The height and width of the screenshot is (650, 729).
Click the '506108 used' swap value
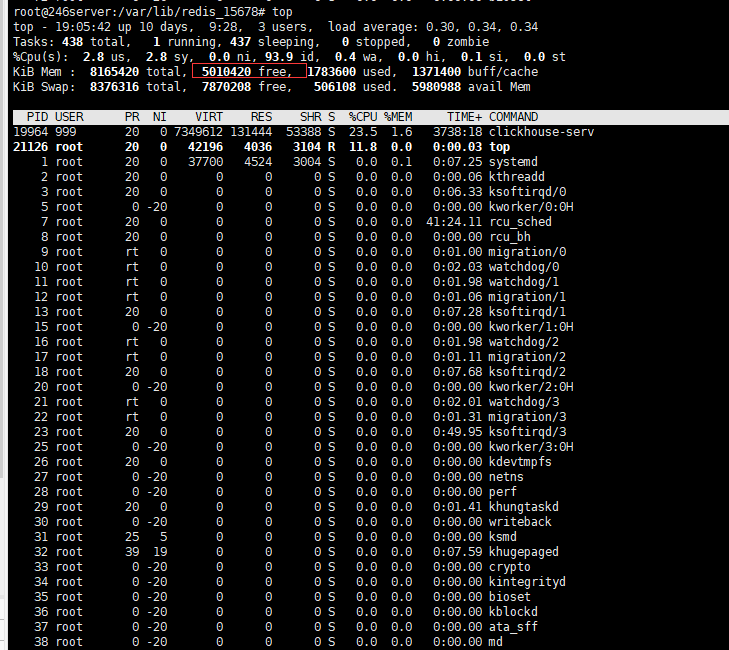[355, 87]
